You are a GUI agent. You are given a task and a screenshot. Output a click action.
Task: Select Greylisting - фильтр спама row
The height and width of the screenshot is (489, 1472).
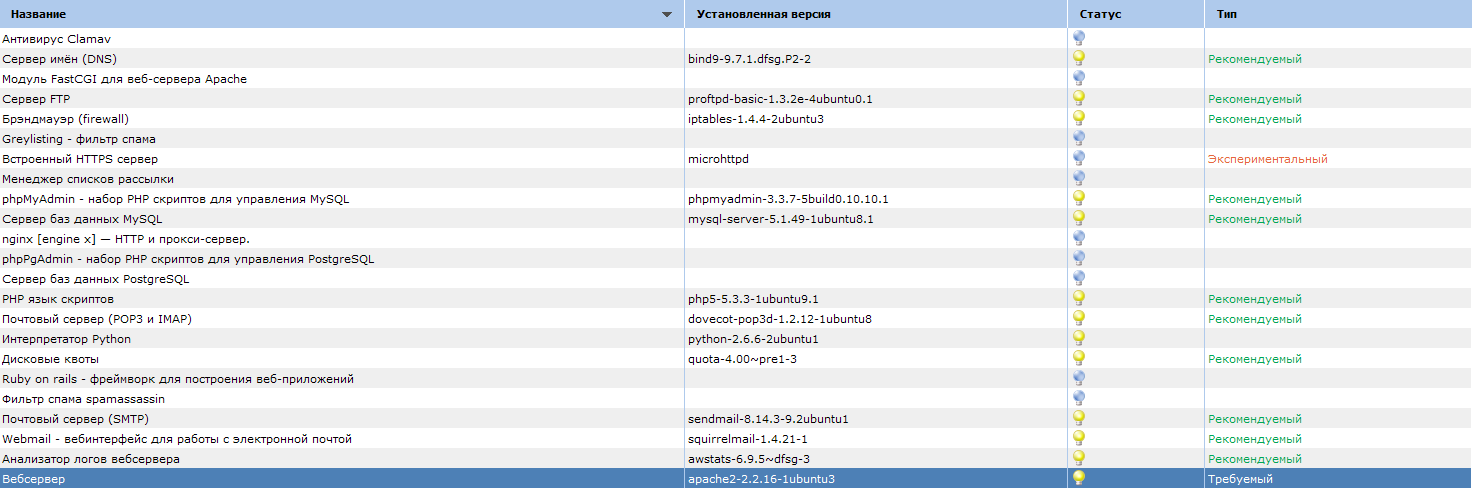coord(736,138)
